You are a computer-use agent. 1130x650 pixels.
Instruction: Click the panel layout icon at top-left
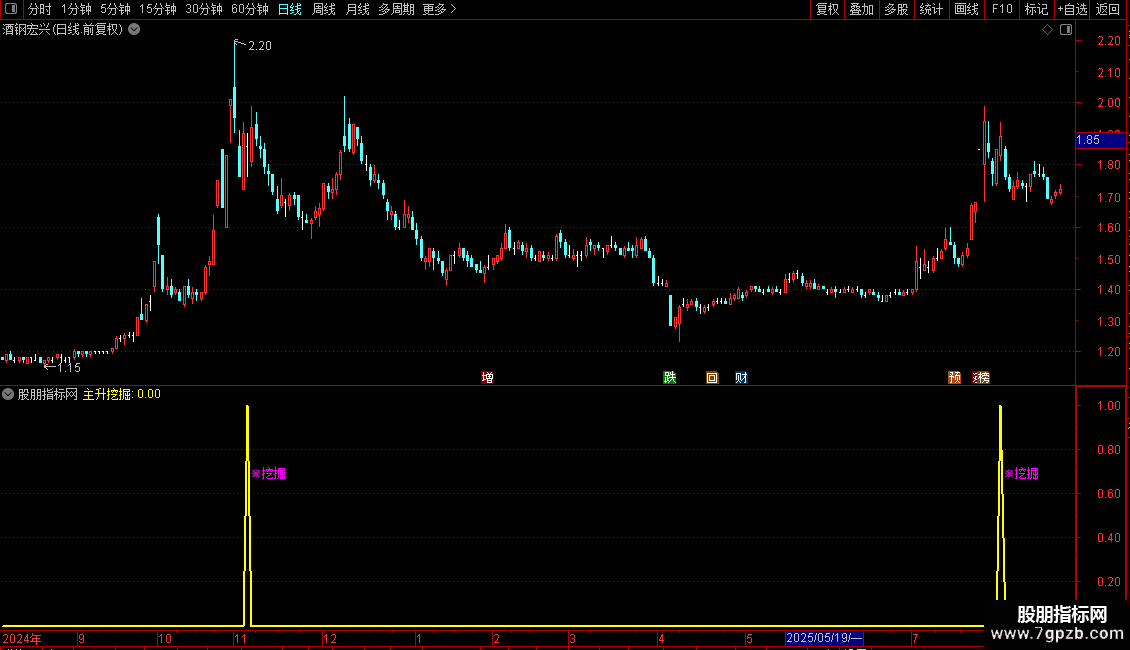pyautogui.click(x=11, y=9)
